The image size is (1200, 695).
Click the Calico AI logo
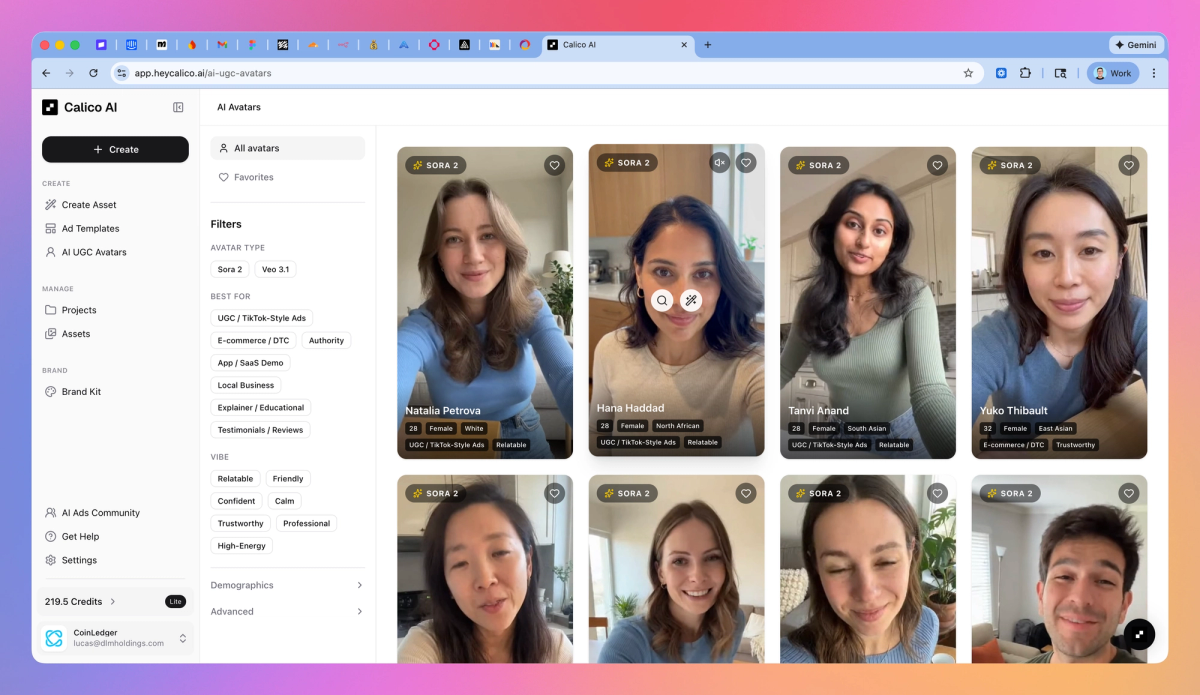point(79,107)
